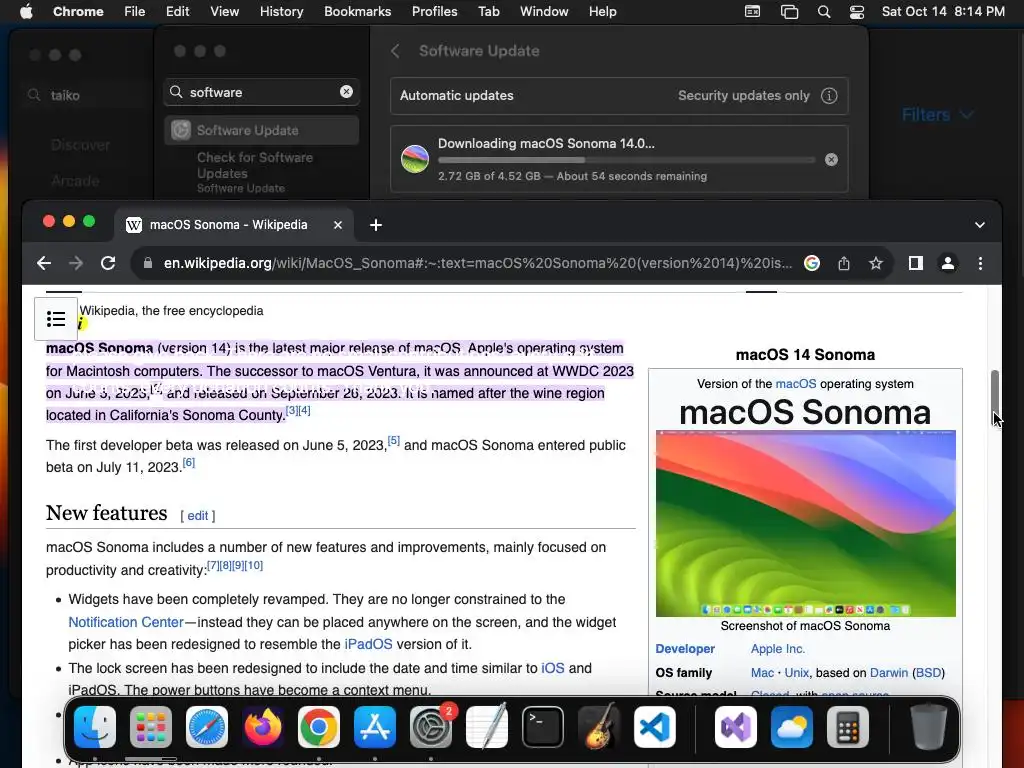Follow the iPadOS link

(368, 644)
